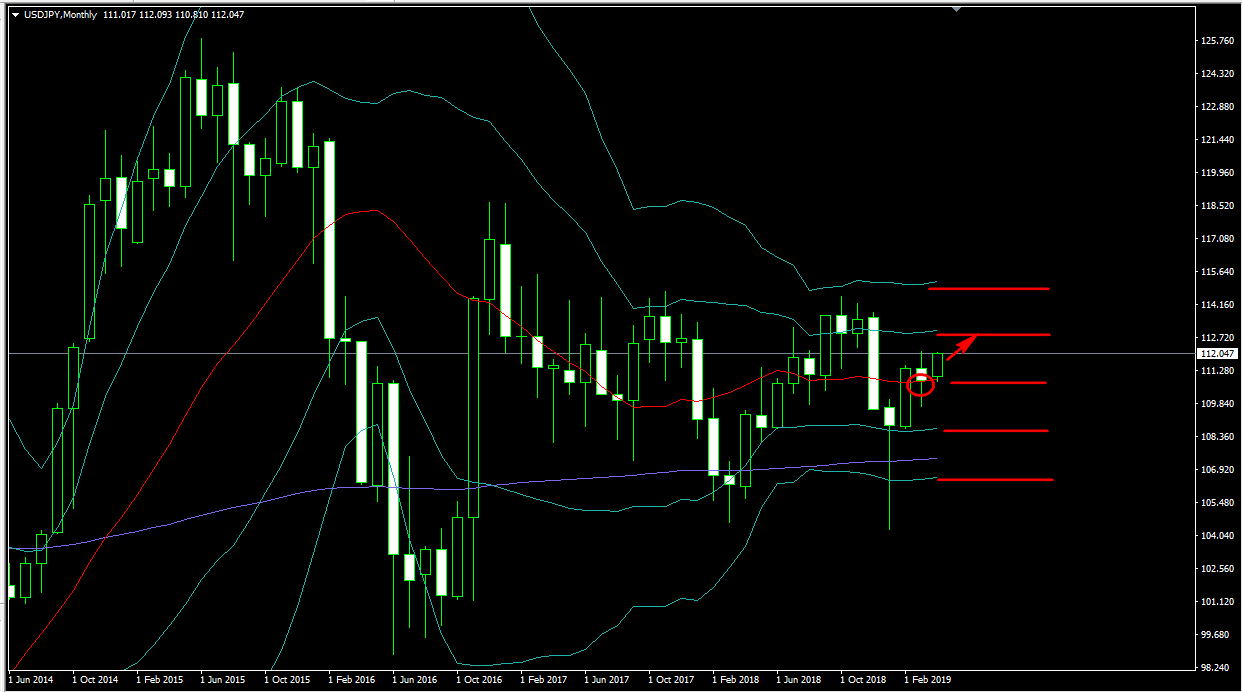Click the 119.960 price axis label

tap(1218, 173)
